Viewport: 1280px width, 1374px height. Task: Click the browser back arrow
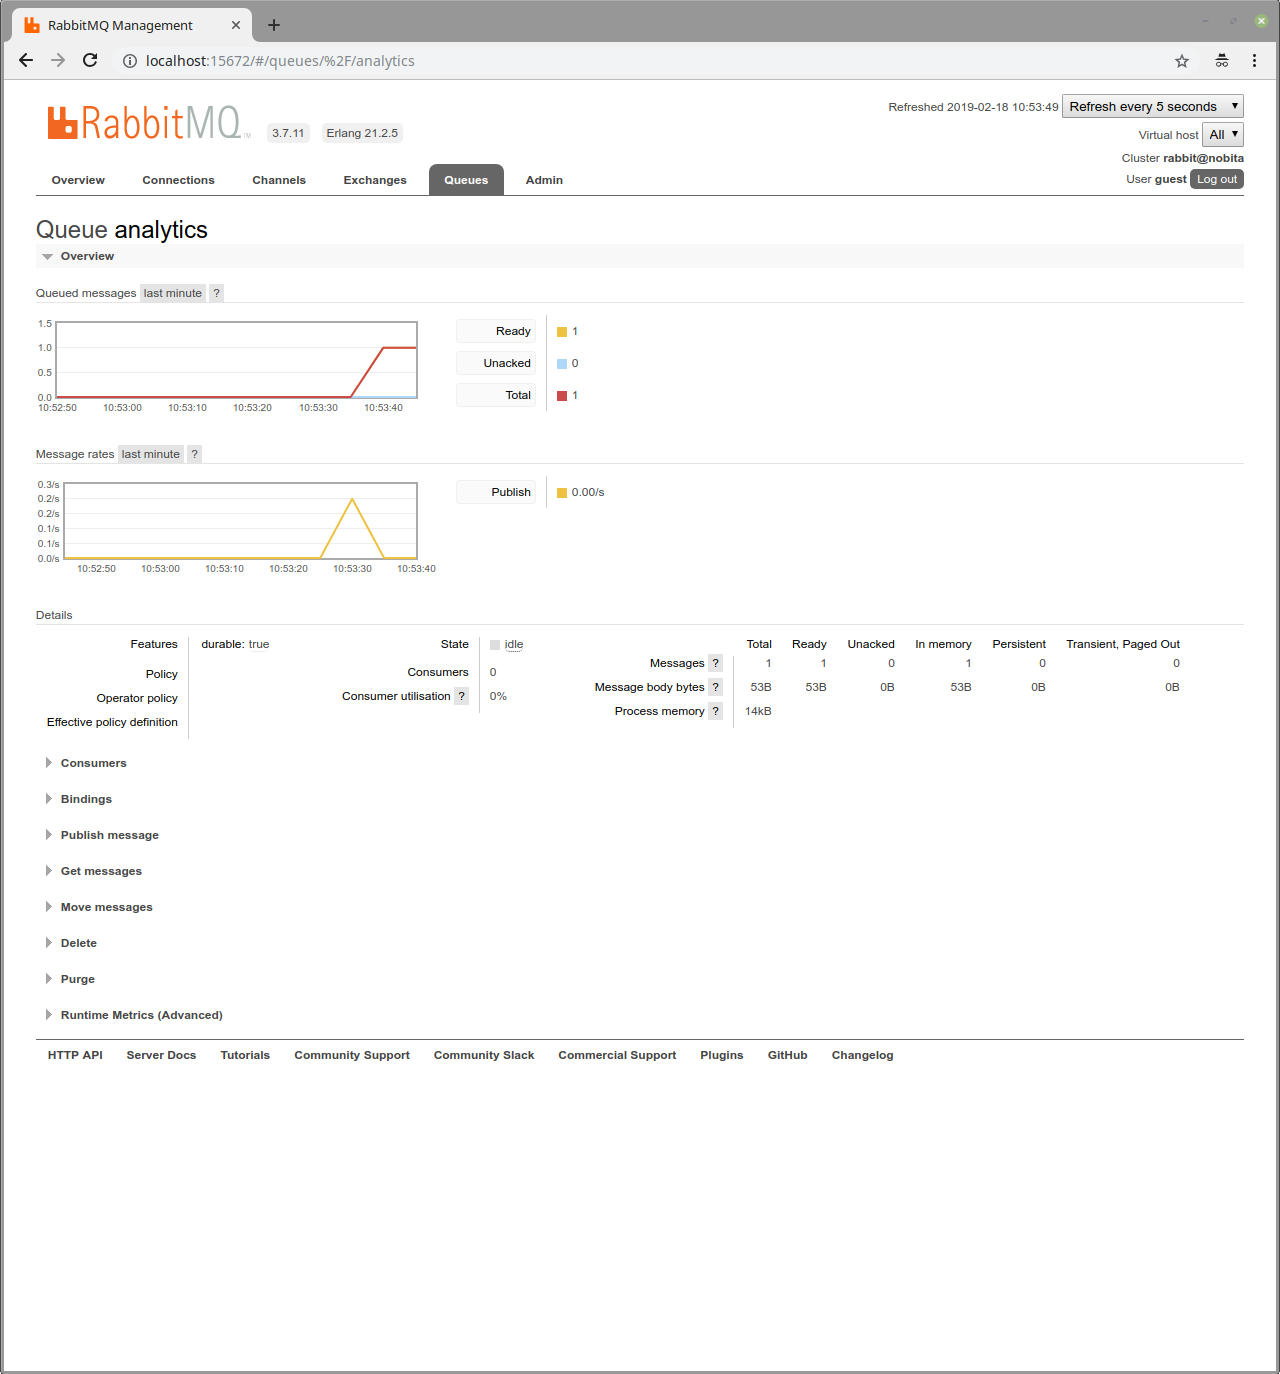pyautogui.click(x=26, y=61)
